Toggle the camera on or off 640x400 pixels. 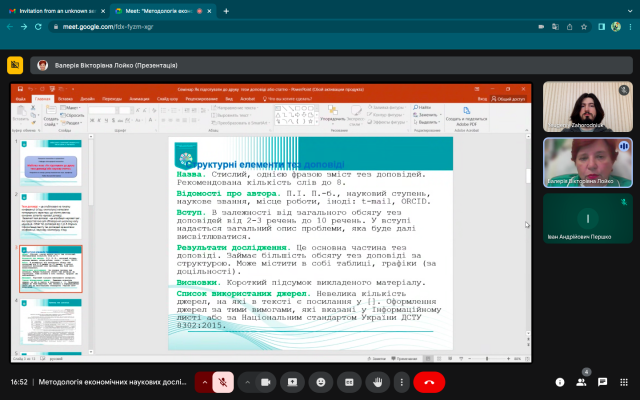266,382
